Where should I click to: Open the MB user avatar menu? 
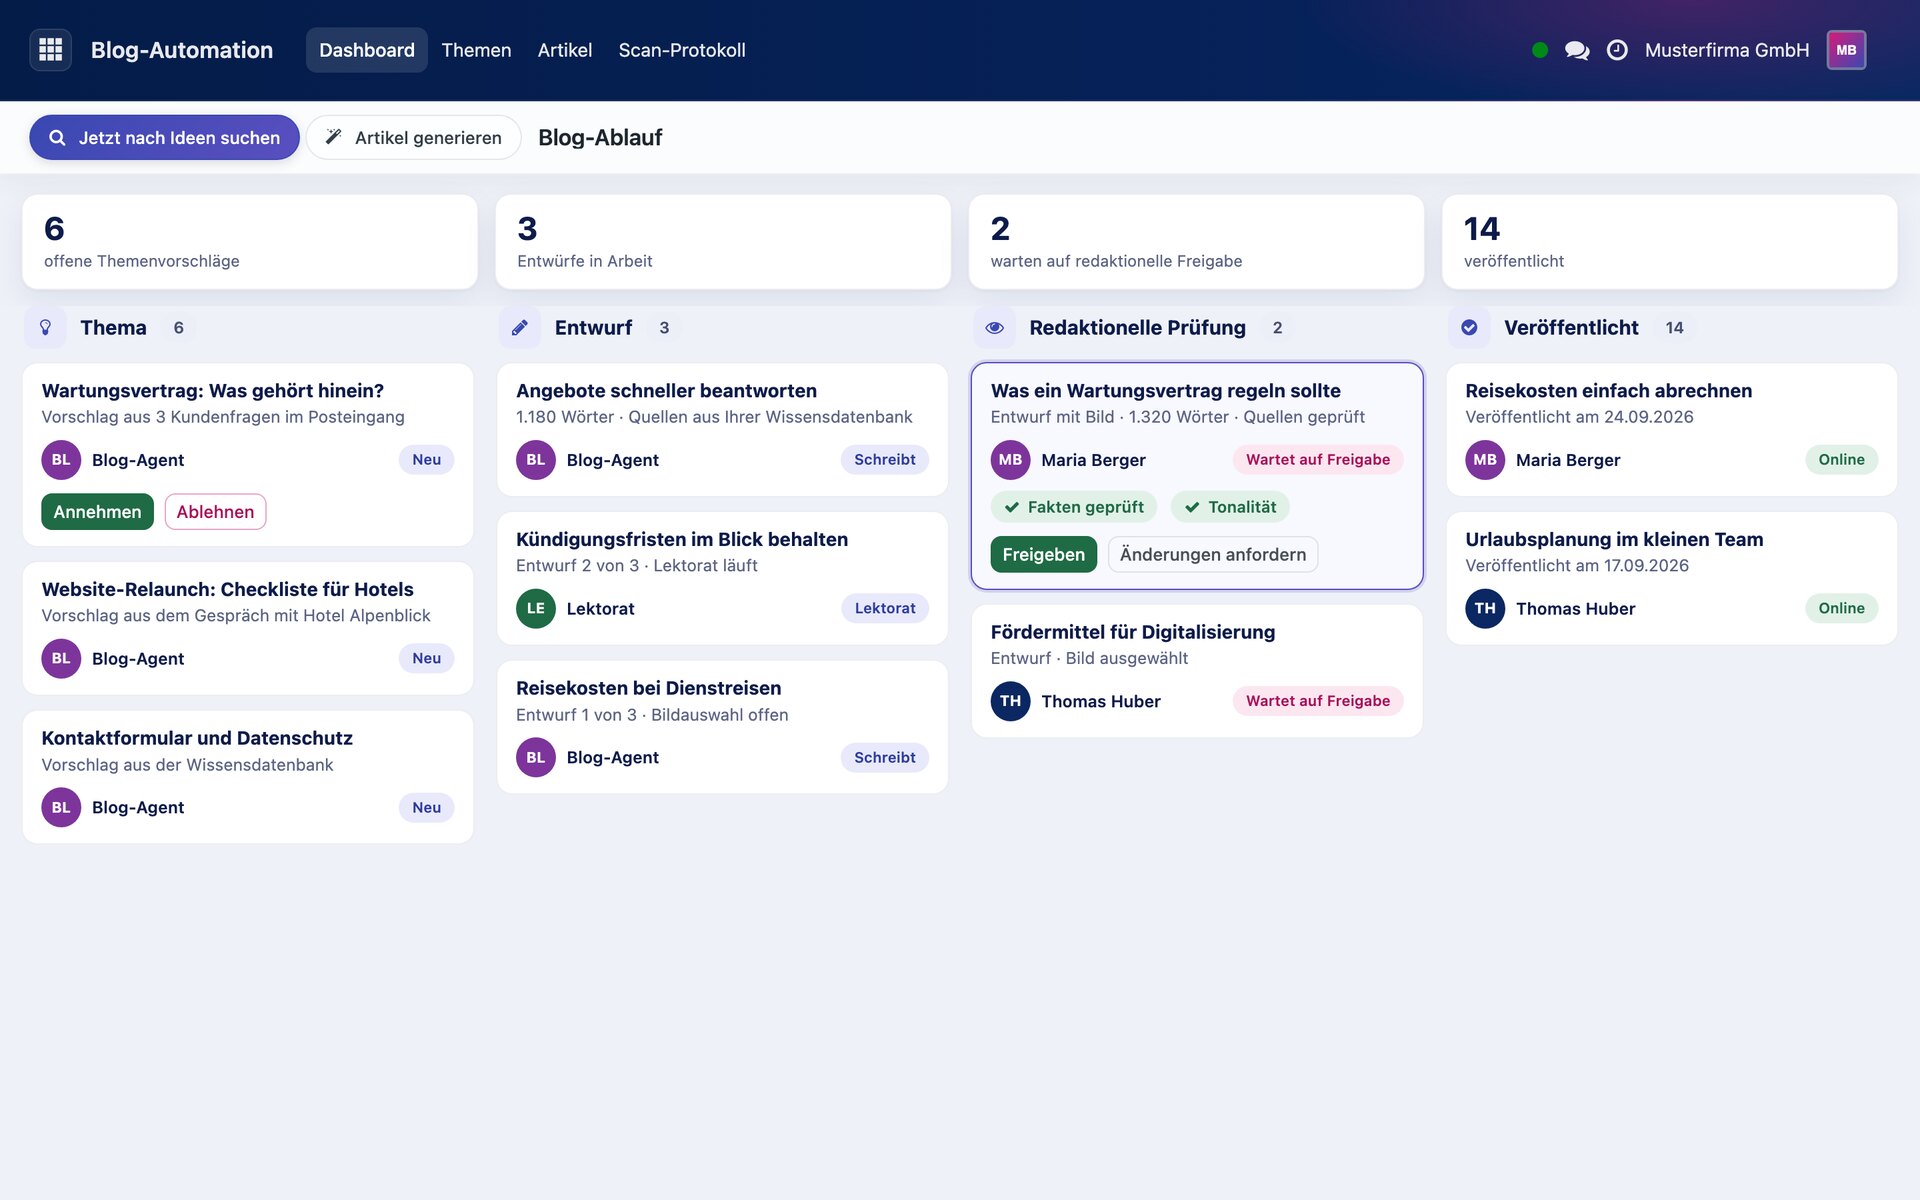pos(1846,50)
